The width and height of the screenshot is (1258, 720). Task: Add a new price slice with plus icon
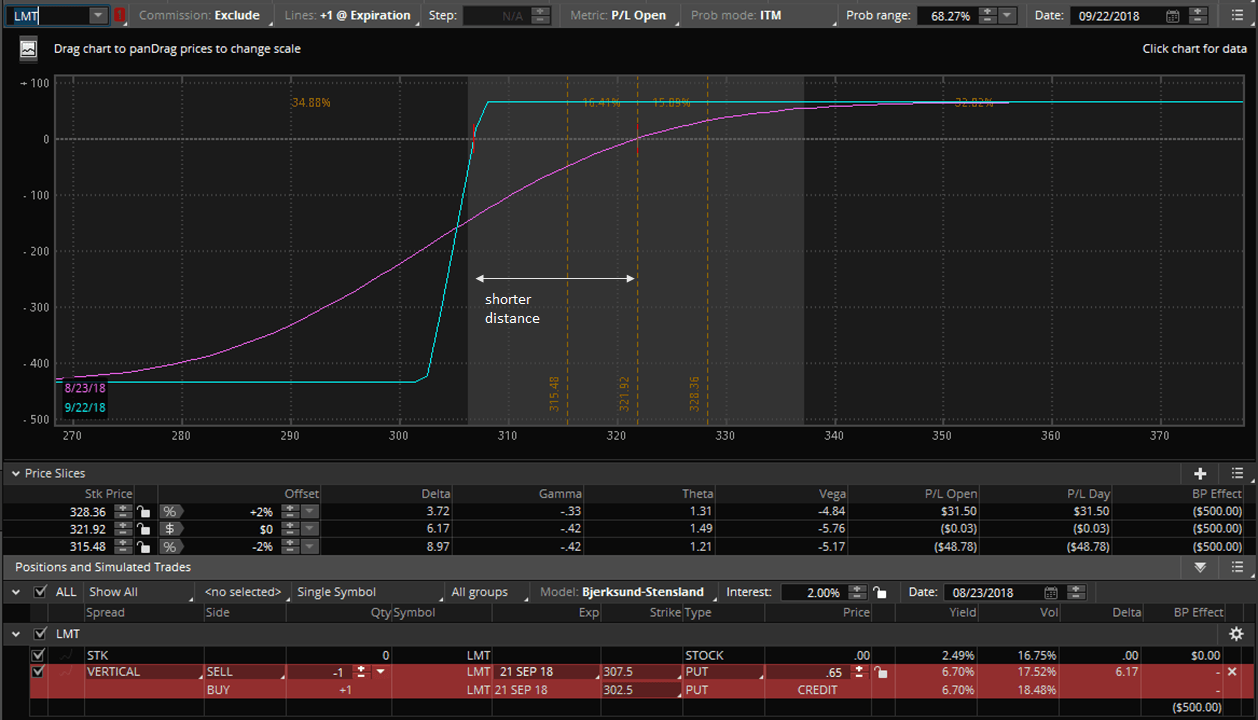1200,473
